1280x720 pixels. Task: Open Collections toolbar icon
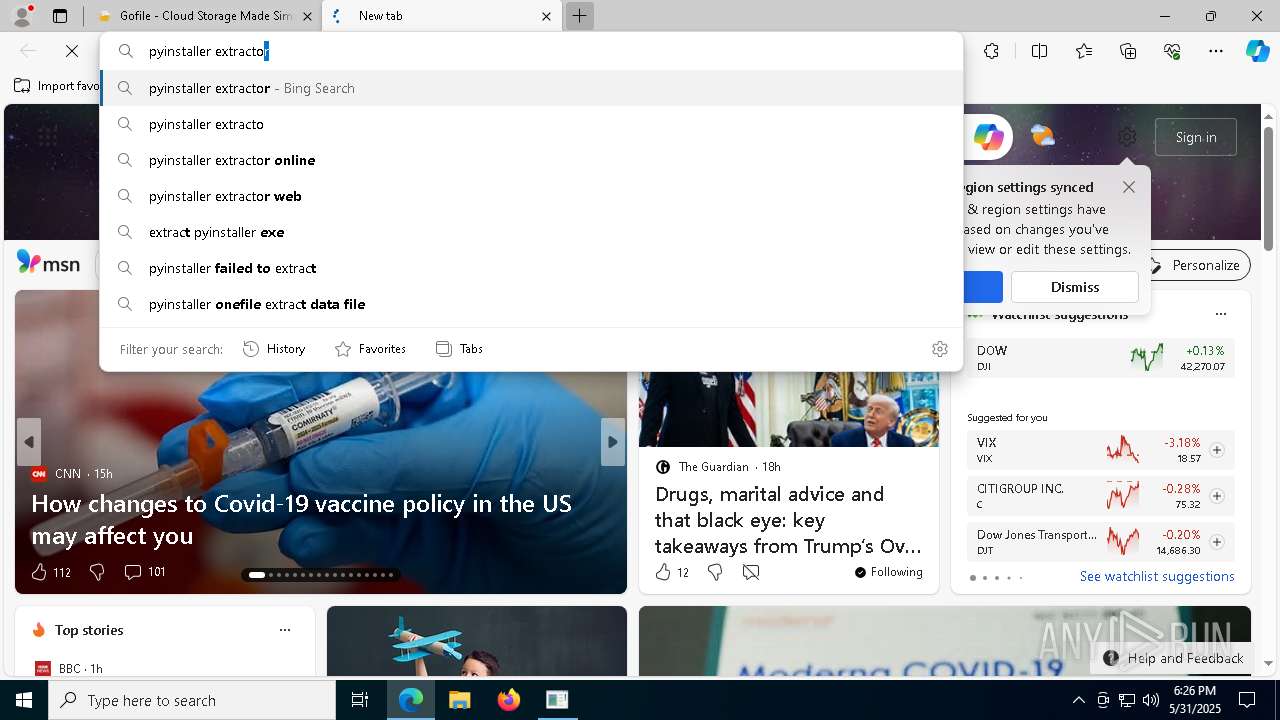click(1128, 51)
